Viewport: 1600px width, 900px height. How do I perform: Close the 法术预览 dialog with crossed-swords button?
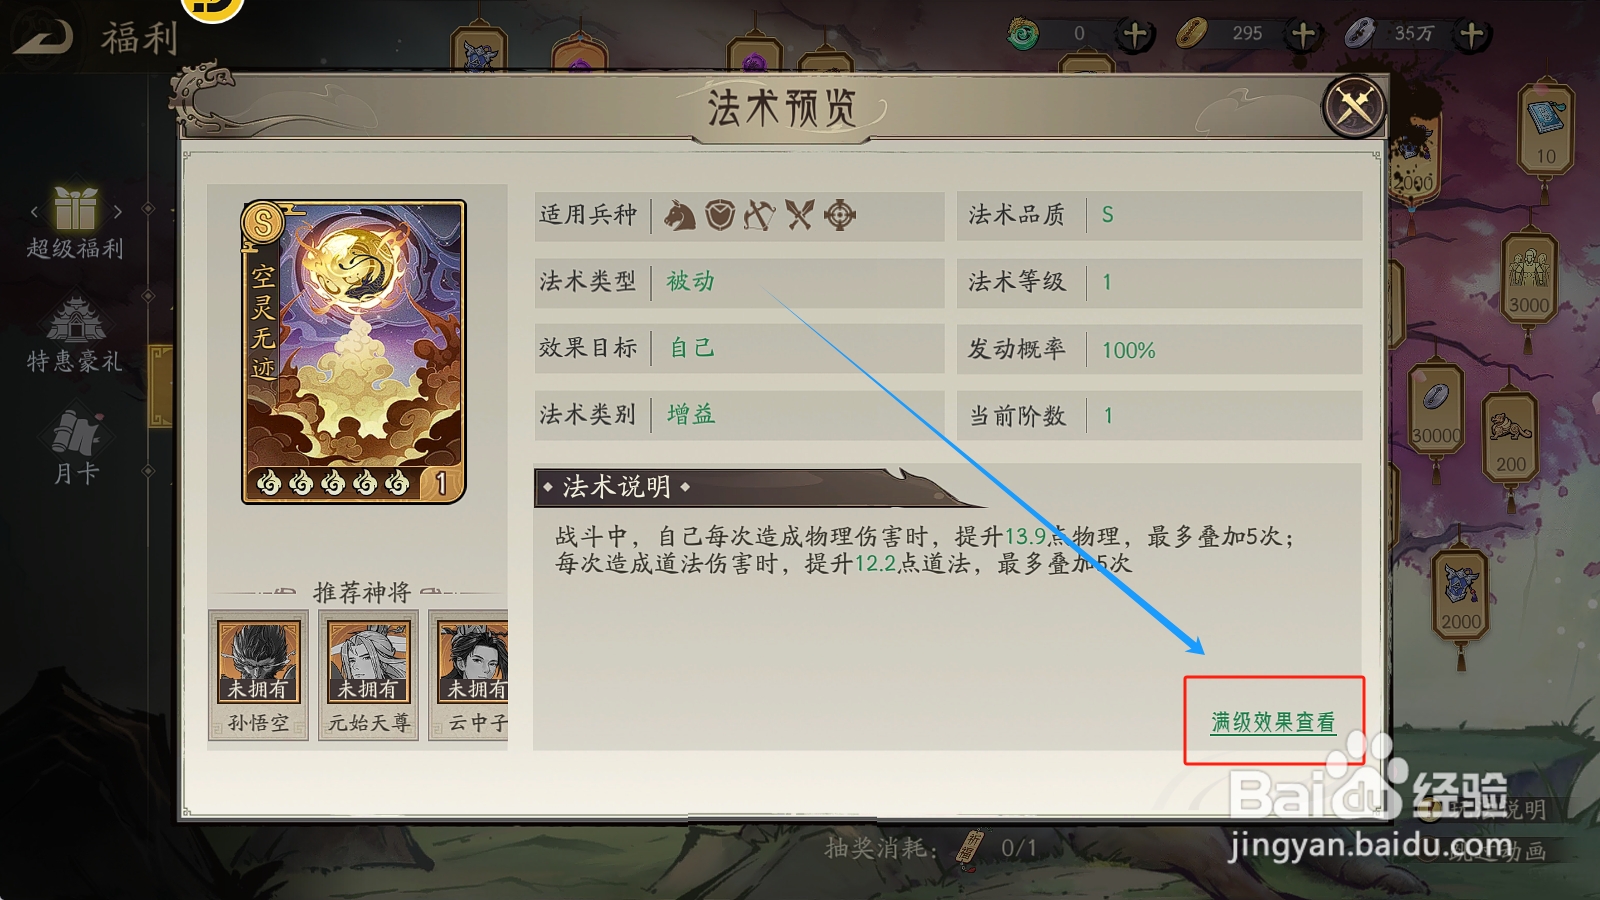click(1354, 106)
